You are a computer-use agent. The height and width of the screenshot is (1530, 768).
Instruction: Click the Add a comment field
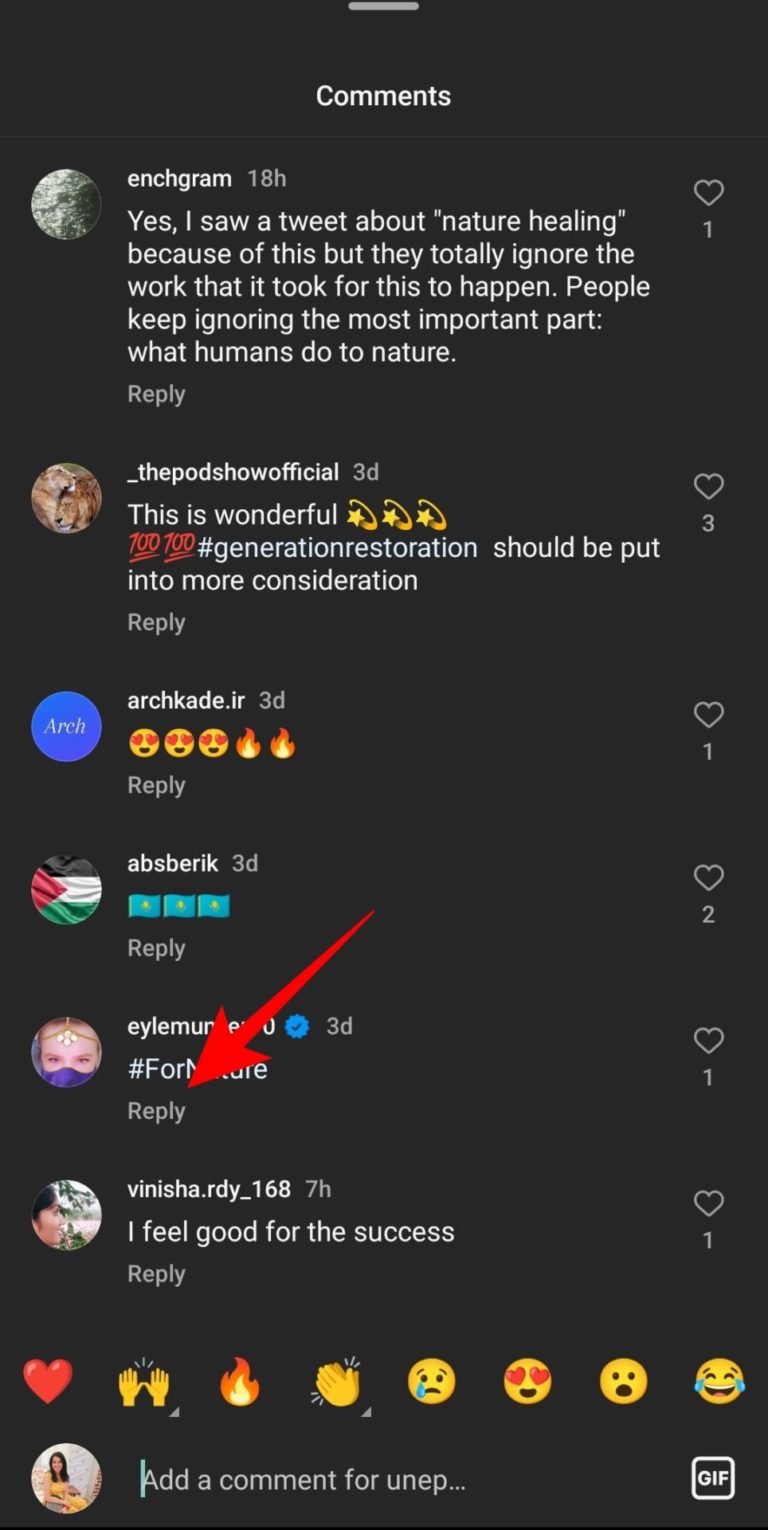tap(300, 1479)
